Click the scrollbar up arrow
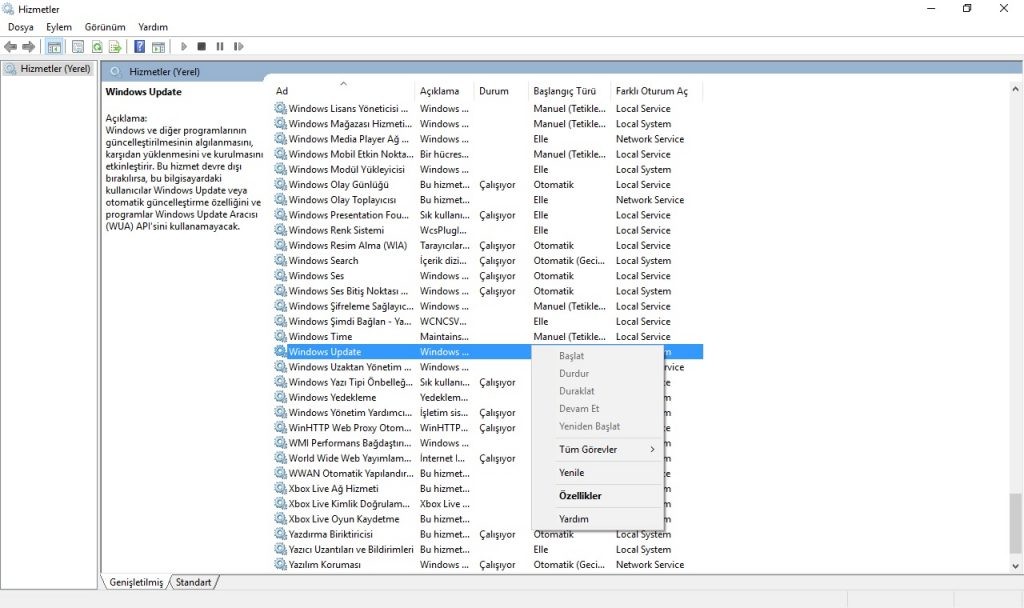 [1015, 88]
